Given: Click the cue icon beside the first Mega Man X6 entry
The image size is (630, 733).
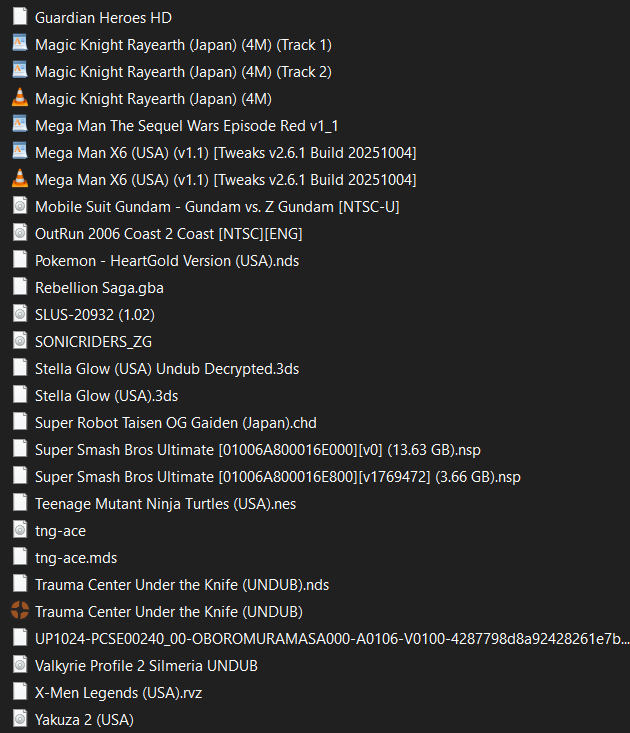Looking at the screenshot, I should [20, 151].
